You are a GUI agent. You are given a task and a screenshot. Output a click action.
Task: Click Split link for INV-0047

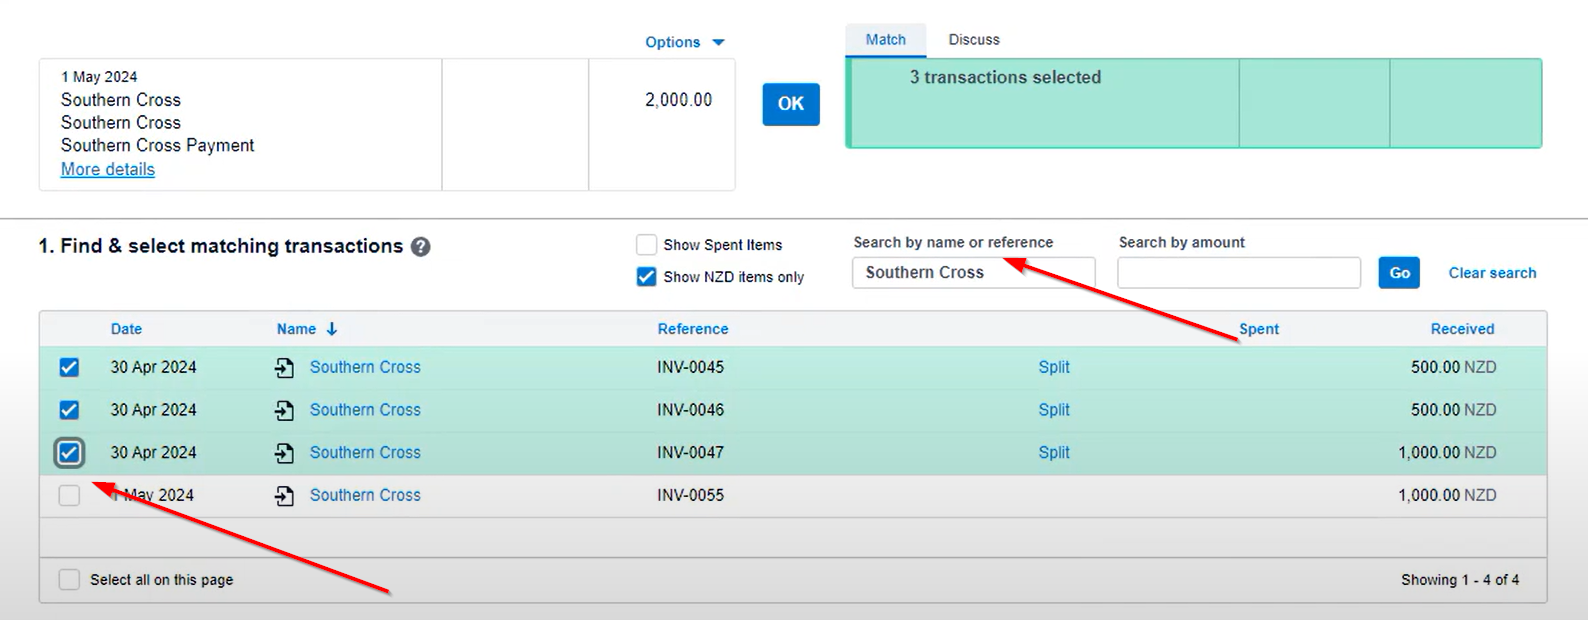pyautogui.click(x=1054, y=453)
